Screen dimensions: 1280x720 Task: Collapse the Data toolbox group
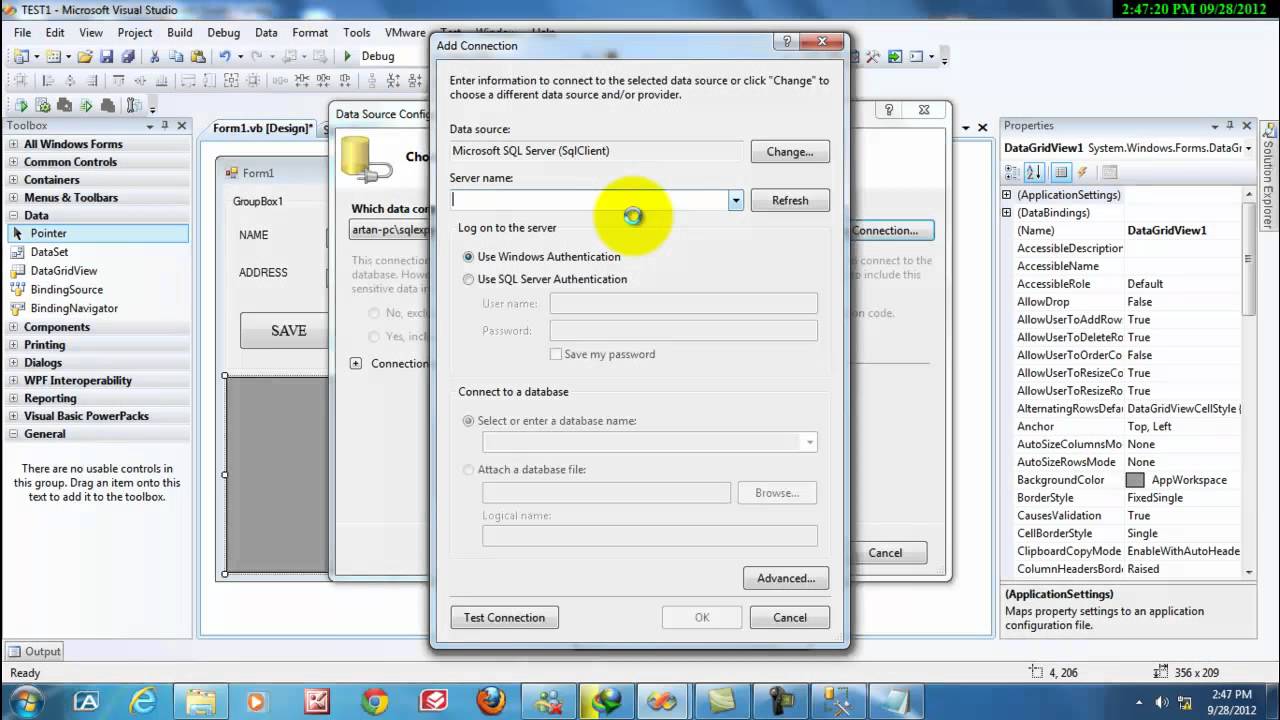click(x=14, y=215)
